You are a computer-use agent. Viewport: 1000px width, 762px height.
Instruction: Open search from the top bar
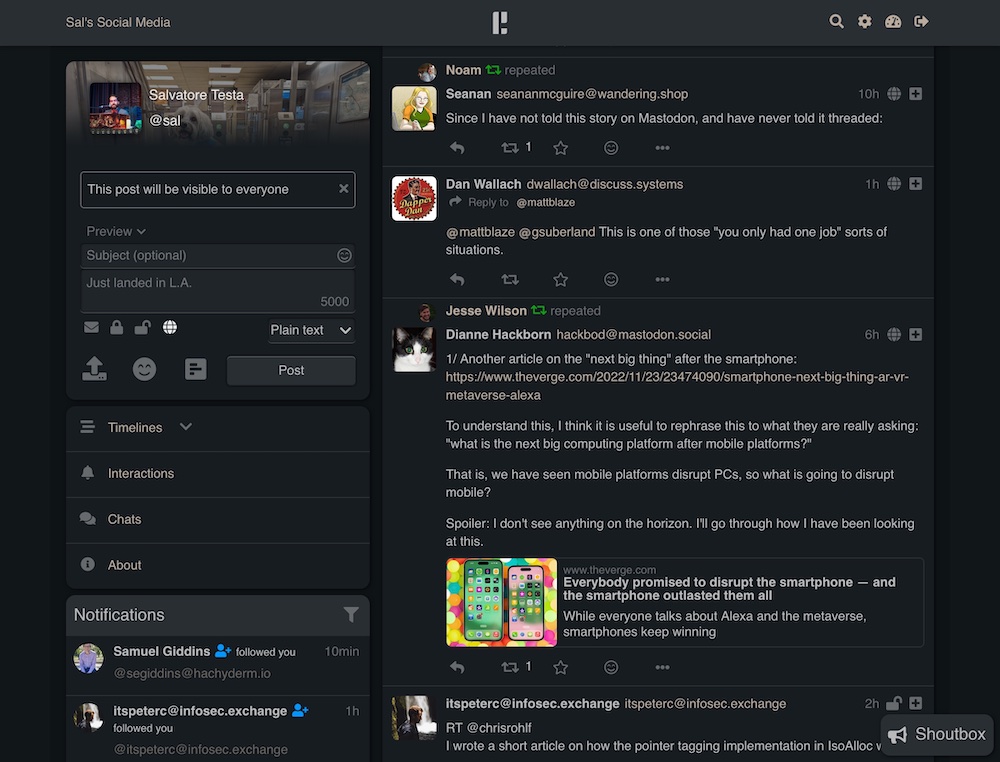[x=836, y=21]
